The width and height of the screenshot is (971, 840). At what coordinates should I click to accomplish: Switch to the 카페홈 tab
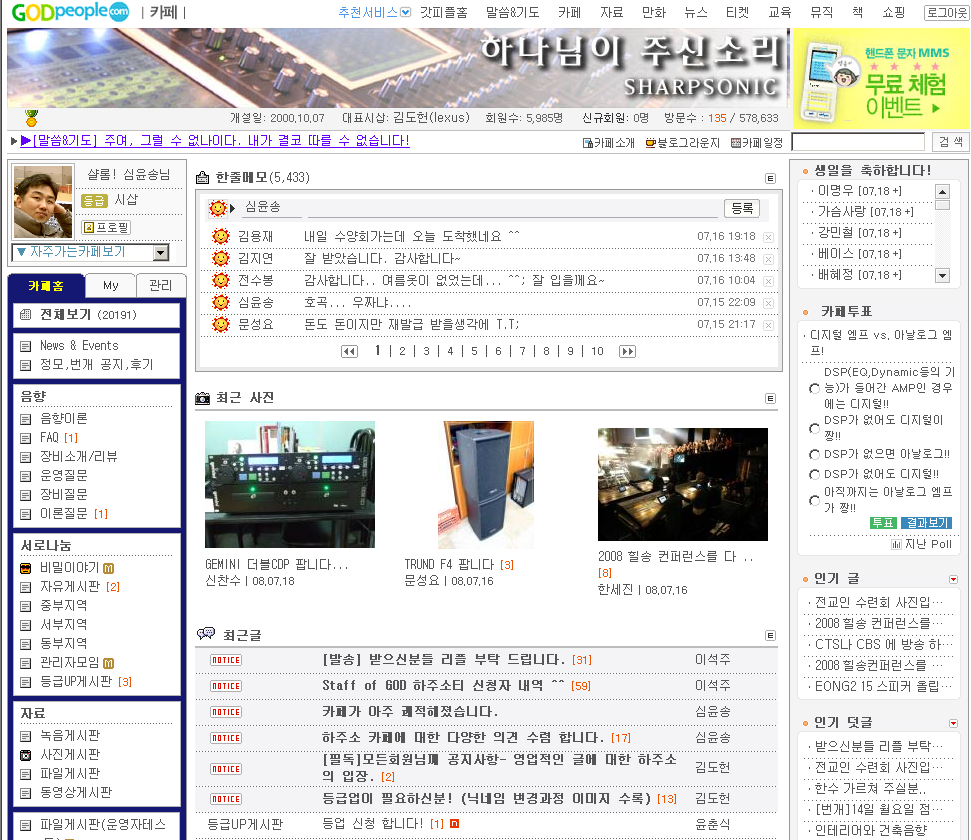coord(45,286)
